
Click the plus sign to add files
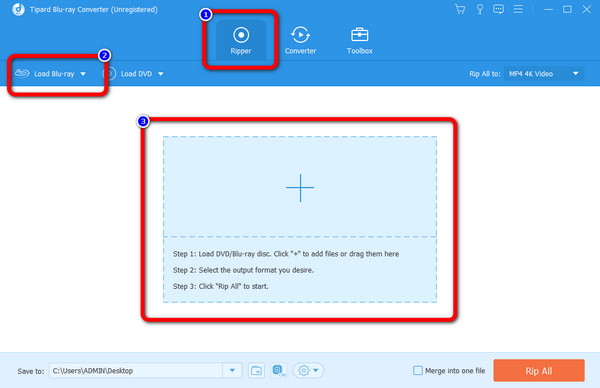tap(300, 187)
